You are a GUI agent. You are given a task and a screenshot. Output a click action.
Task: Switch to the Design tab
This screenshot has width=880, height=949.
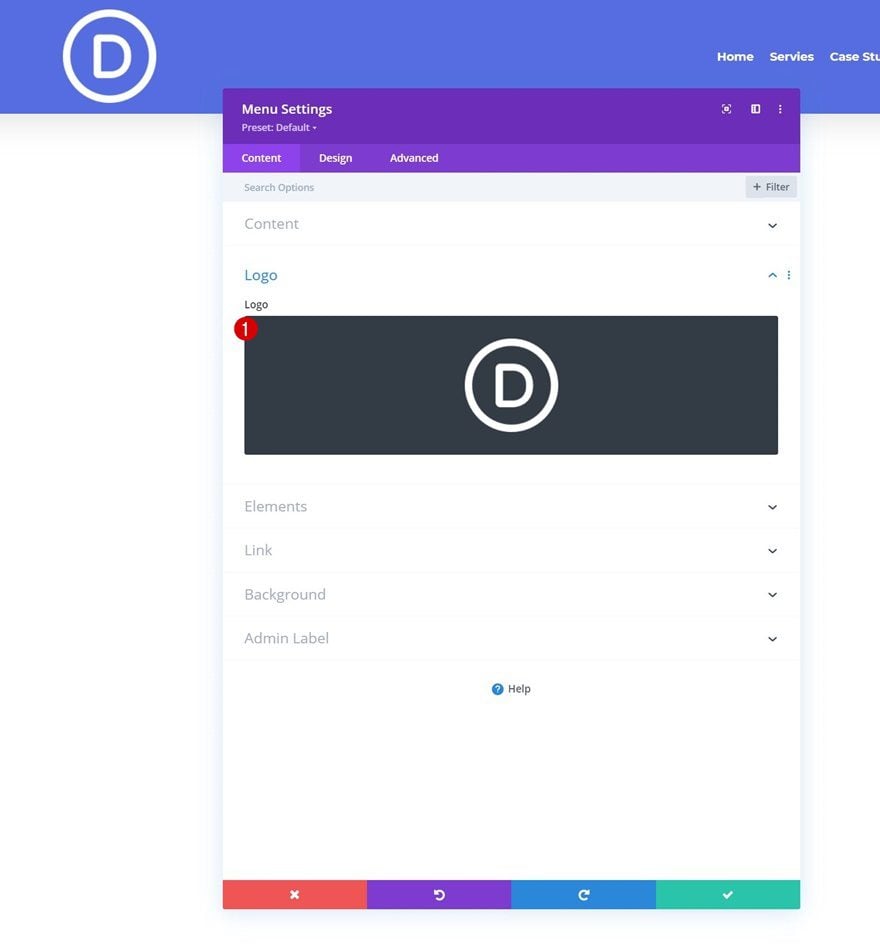coord(335,158)
